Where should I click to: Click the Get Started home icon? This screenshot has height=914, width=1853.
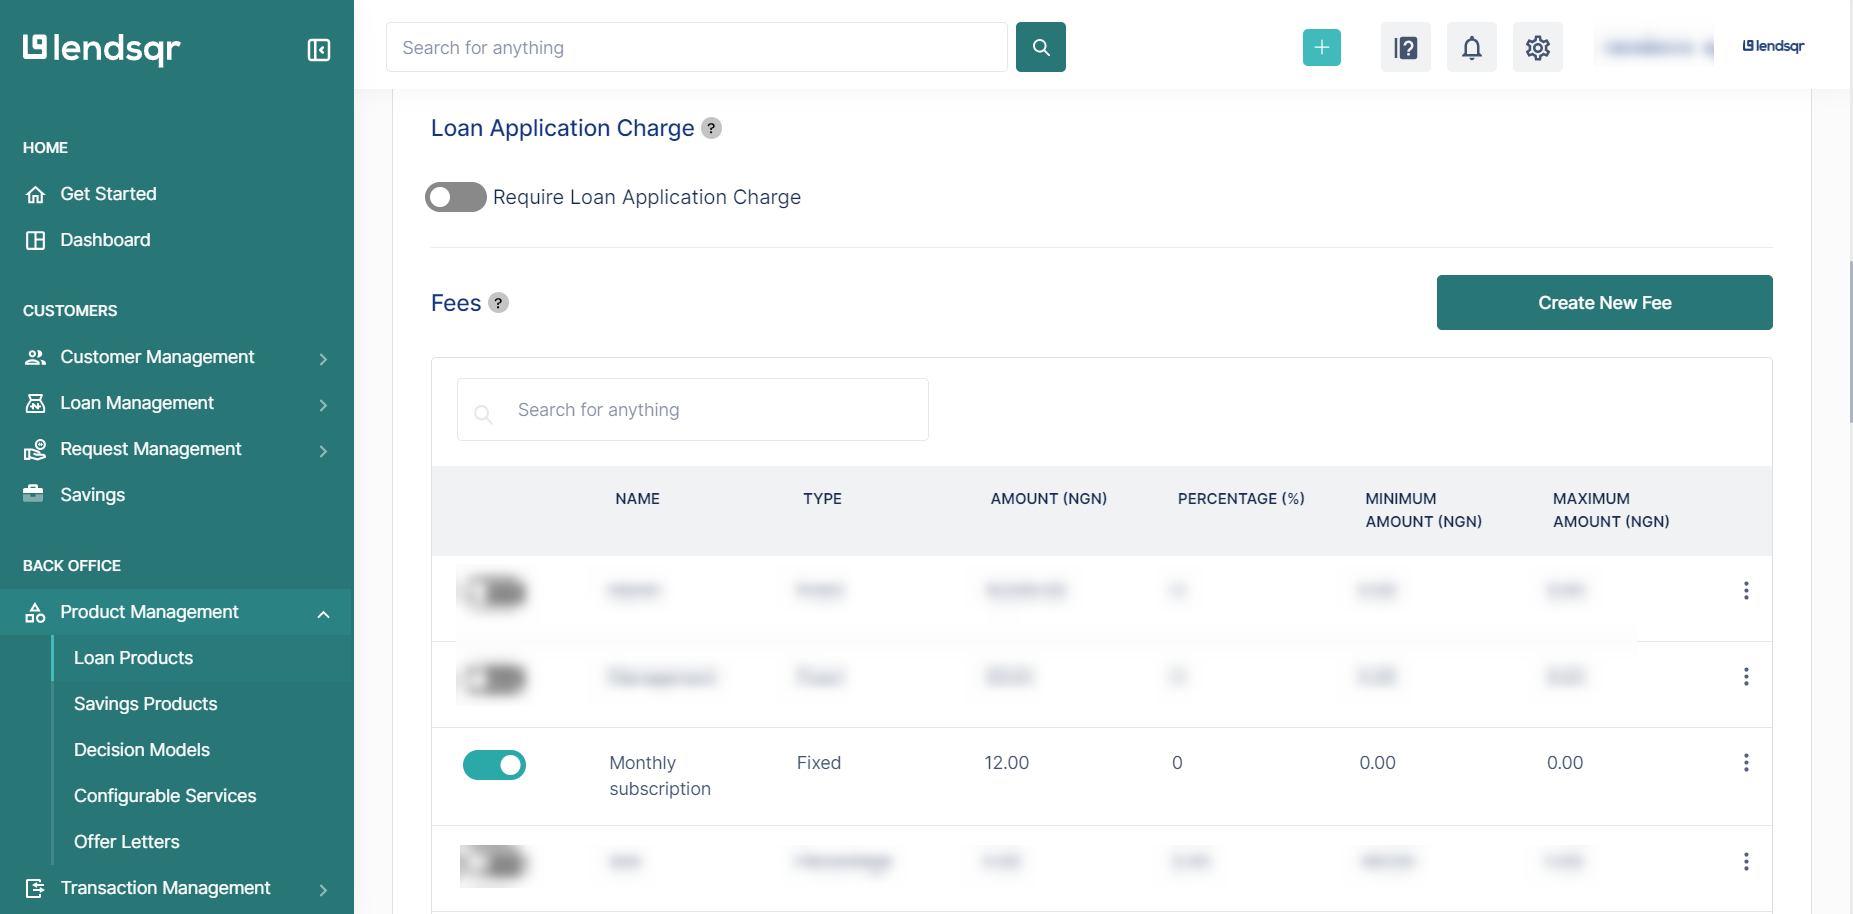click(35, 194)
